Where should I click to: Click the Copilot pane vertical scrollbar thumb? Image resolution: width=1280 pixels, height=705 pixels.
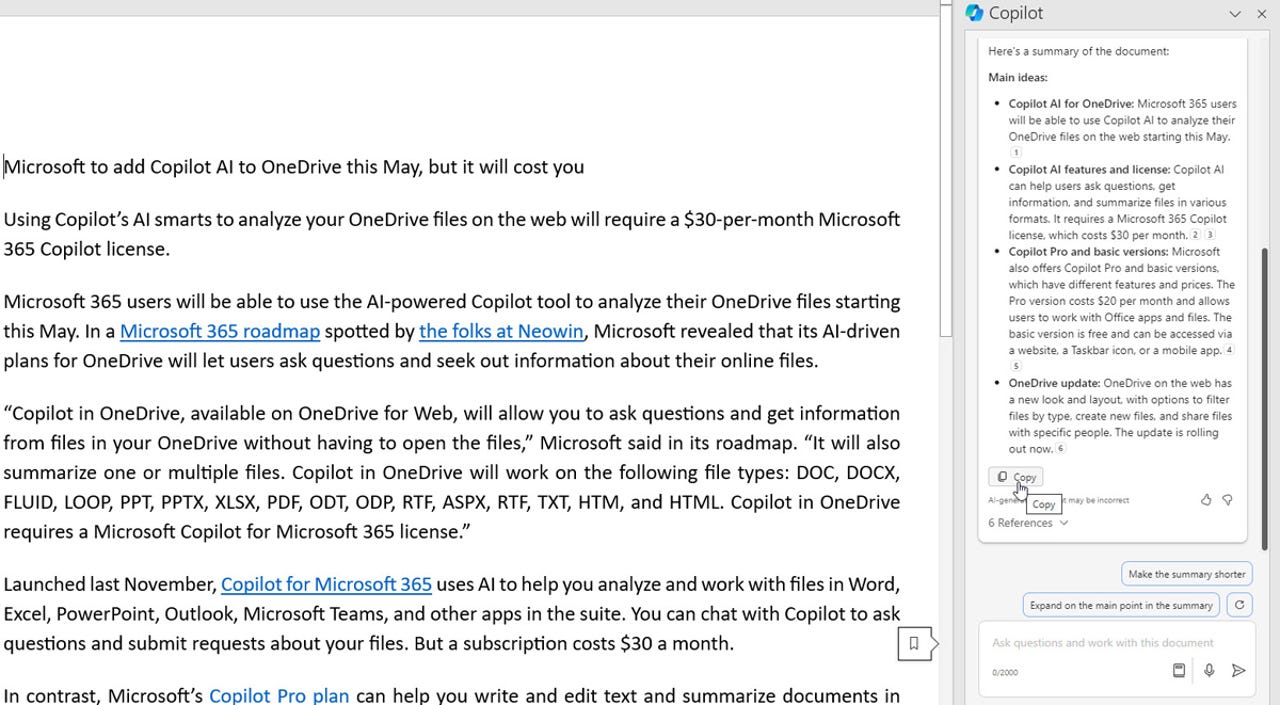pyautogui.click(x=1265, y=400)
